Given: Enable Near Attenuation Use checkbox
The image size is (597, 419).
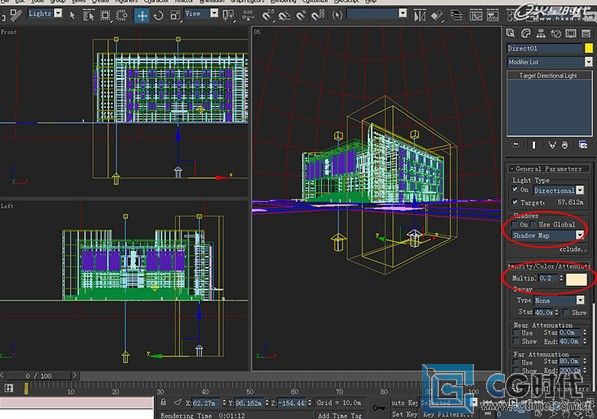Looking at the screenshot, I should click(516, 333).
